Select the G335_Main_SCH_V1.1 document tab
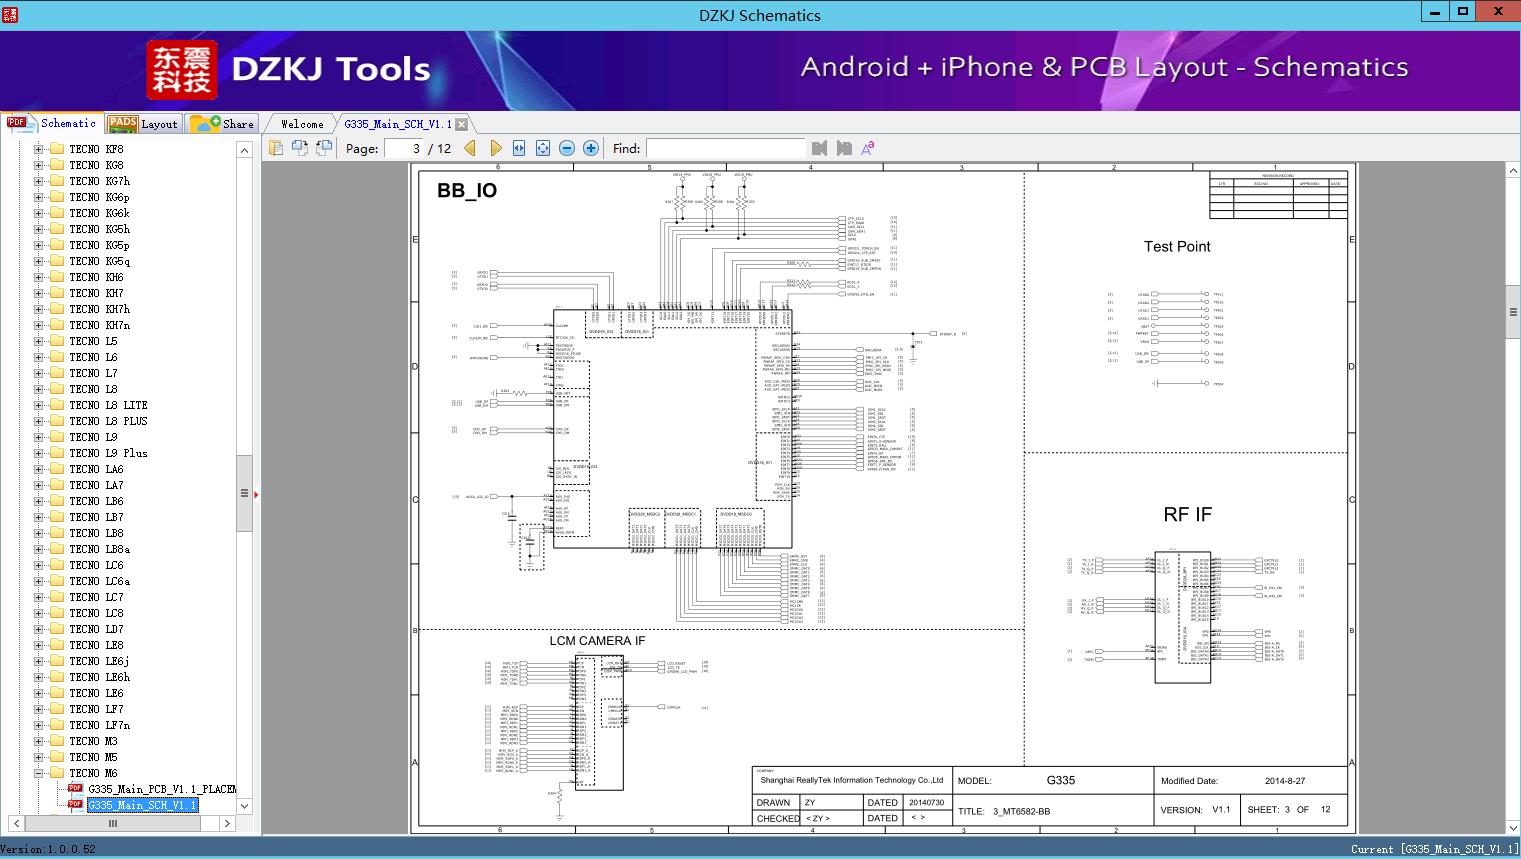The image size is (1521, 859). [x=398, y=124]
